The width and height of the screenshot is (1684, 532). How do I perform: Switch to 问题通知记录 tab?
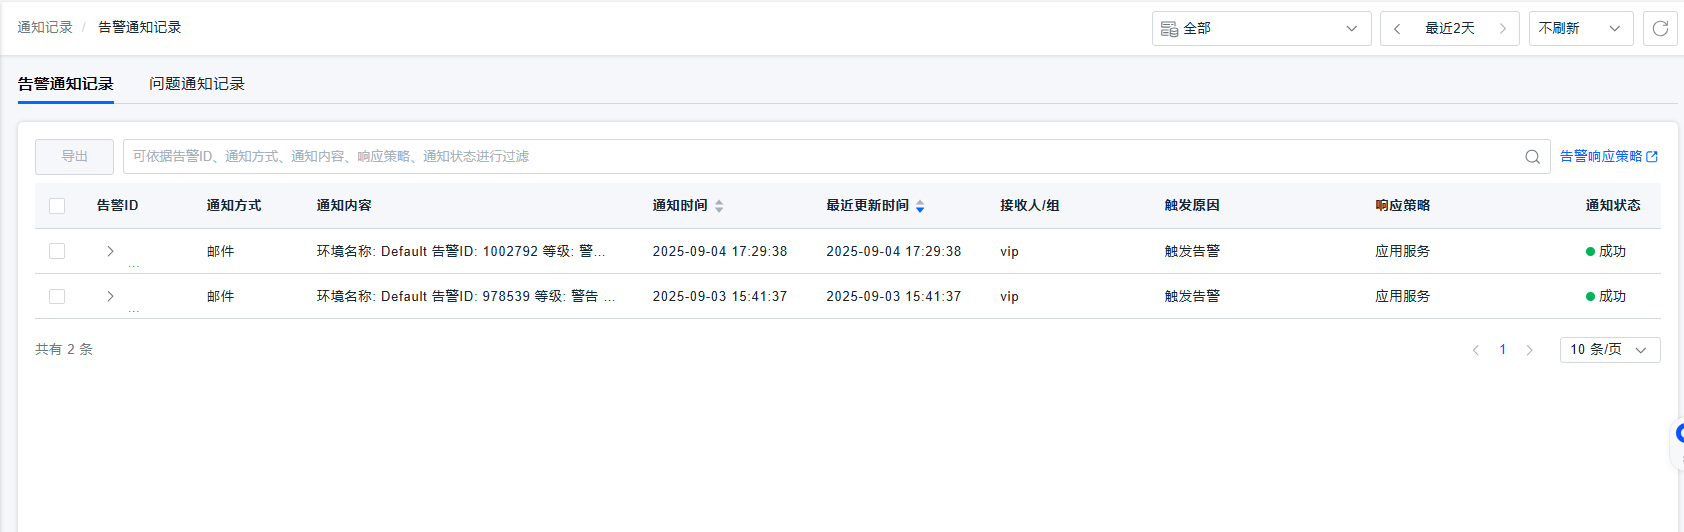(197, 84)
